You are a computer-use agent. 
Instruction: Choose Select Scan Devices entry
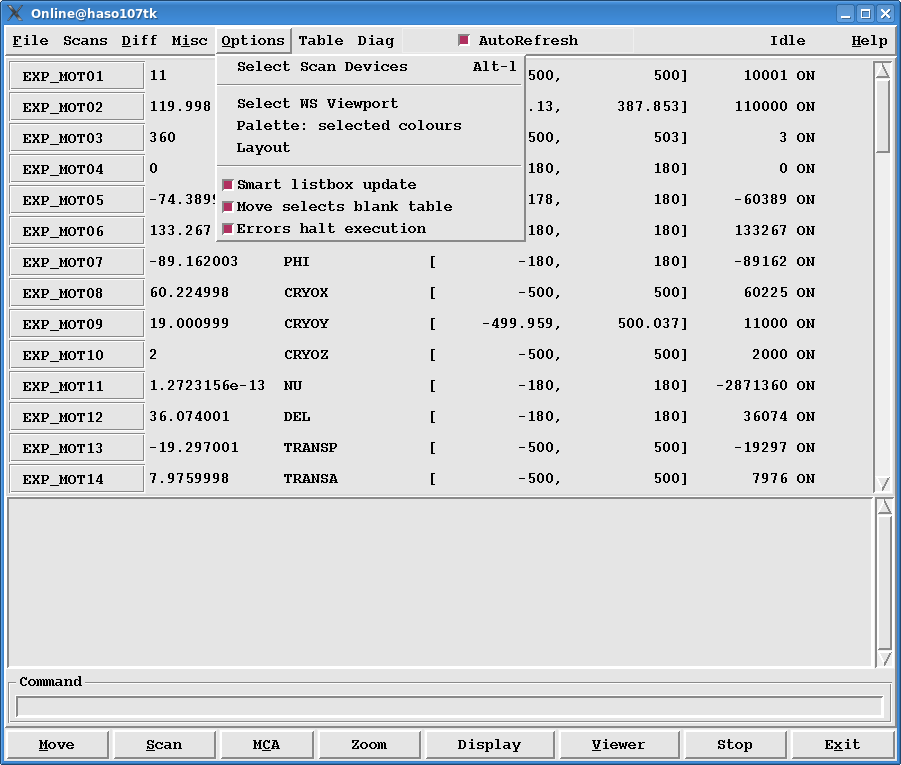pyautogui.click(x=370, y=67)
